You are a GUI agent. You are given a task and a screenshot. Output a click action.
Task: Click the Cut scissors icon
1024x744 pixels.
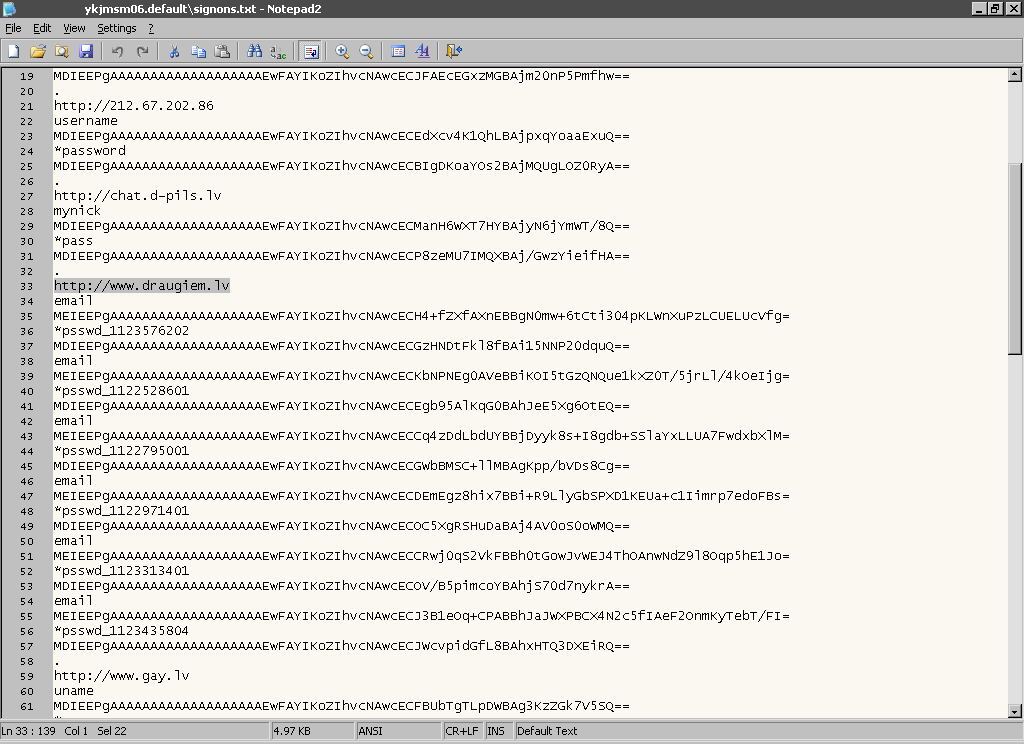click(x=174, y=51)
